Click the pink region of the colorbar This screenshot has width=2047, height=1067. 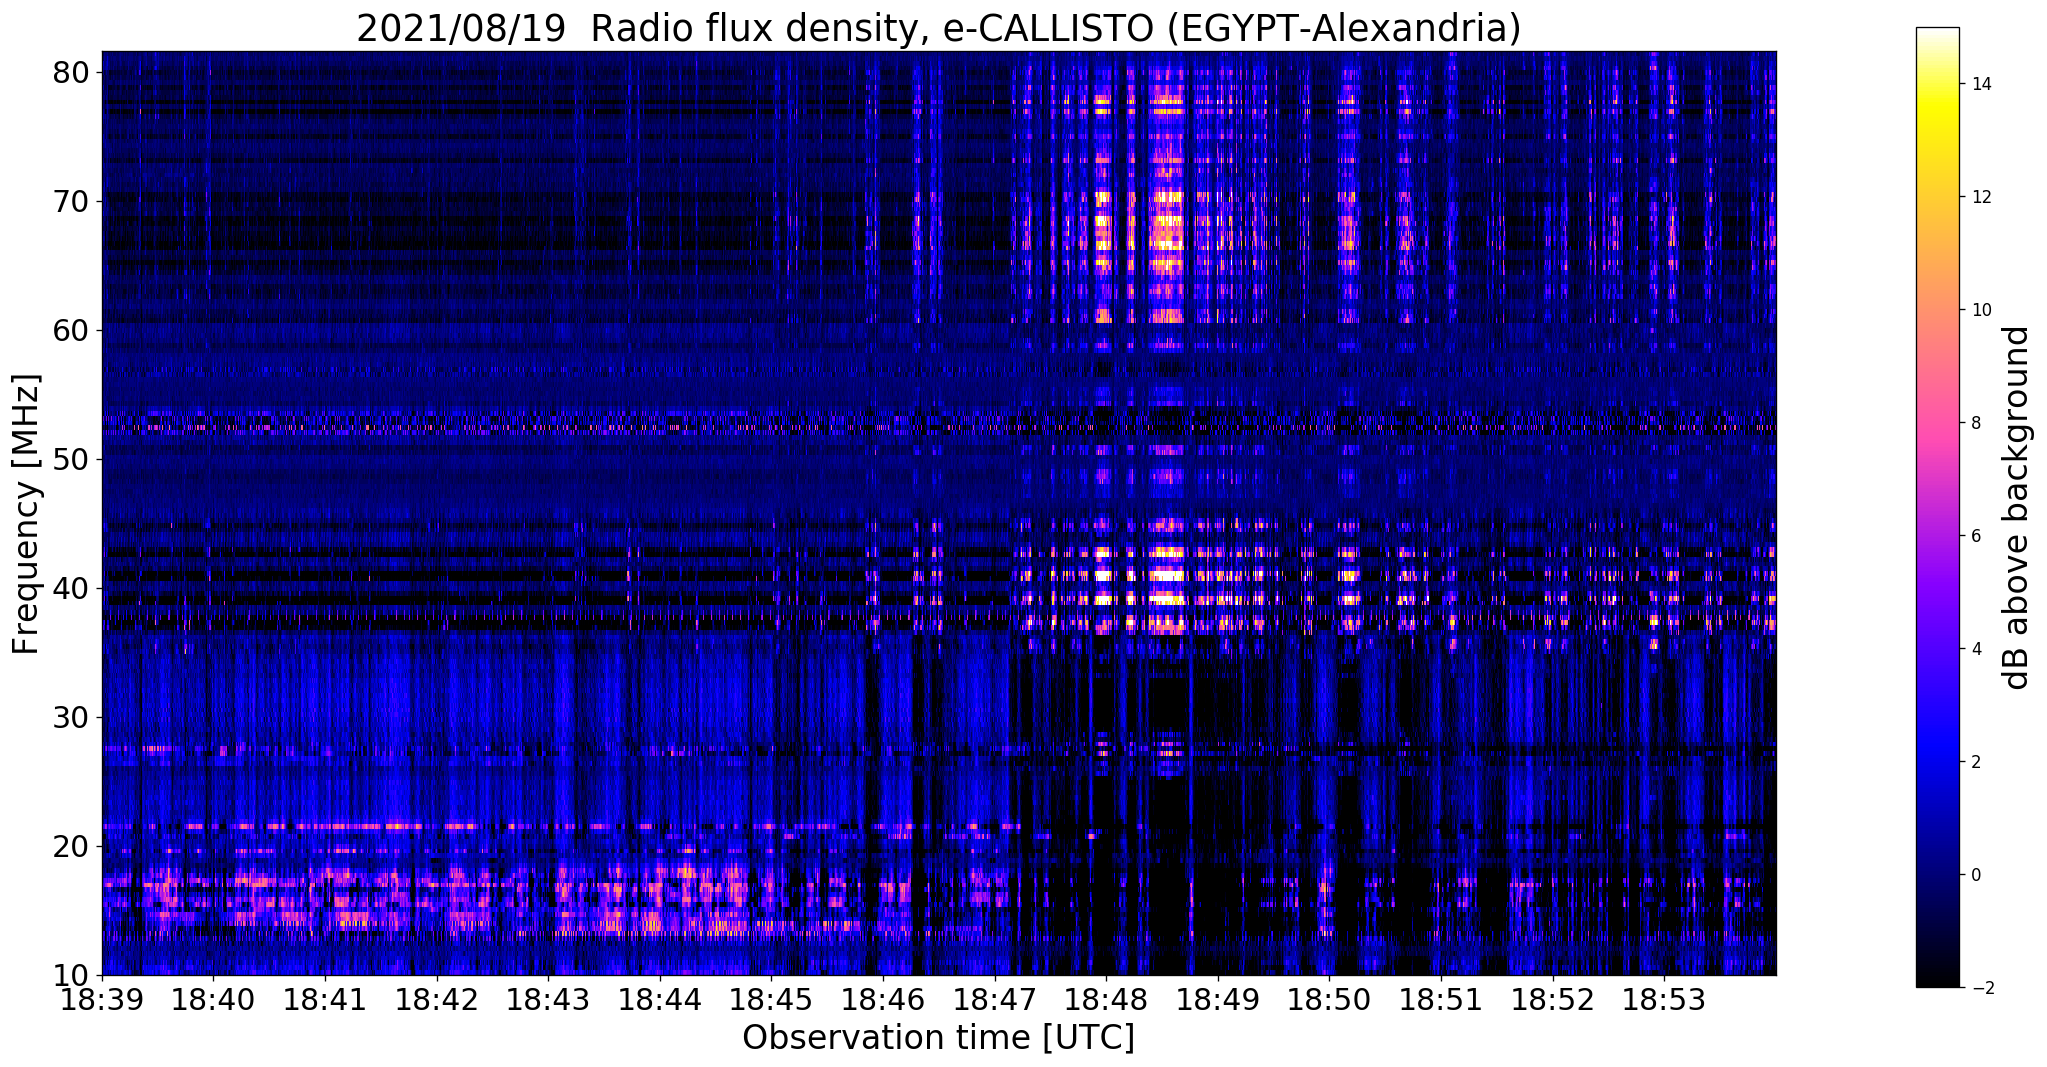coord(1937,423)
